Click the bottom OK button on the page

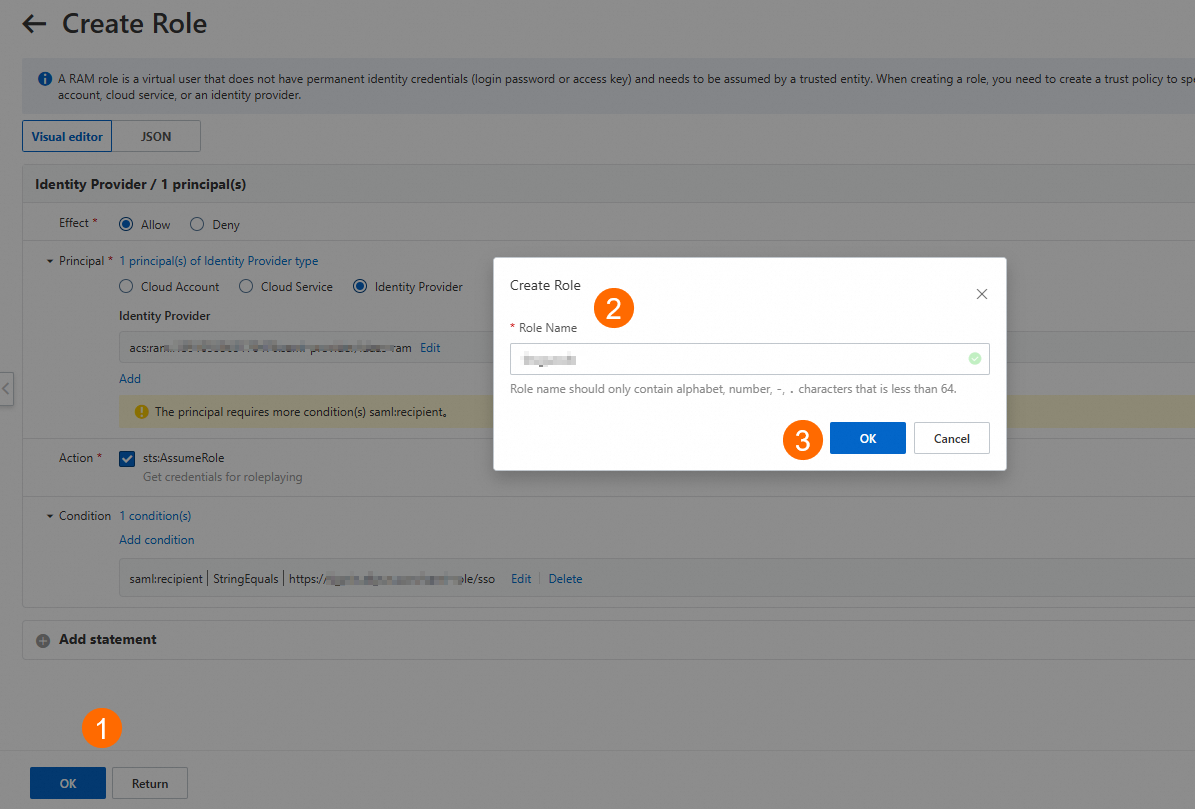point(68,783)
